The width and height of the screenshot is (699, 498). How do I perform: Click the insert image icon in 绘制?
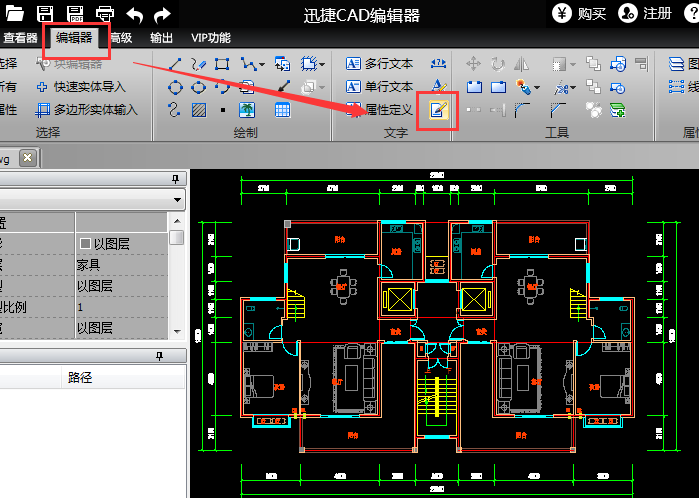(246, 109)
